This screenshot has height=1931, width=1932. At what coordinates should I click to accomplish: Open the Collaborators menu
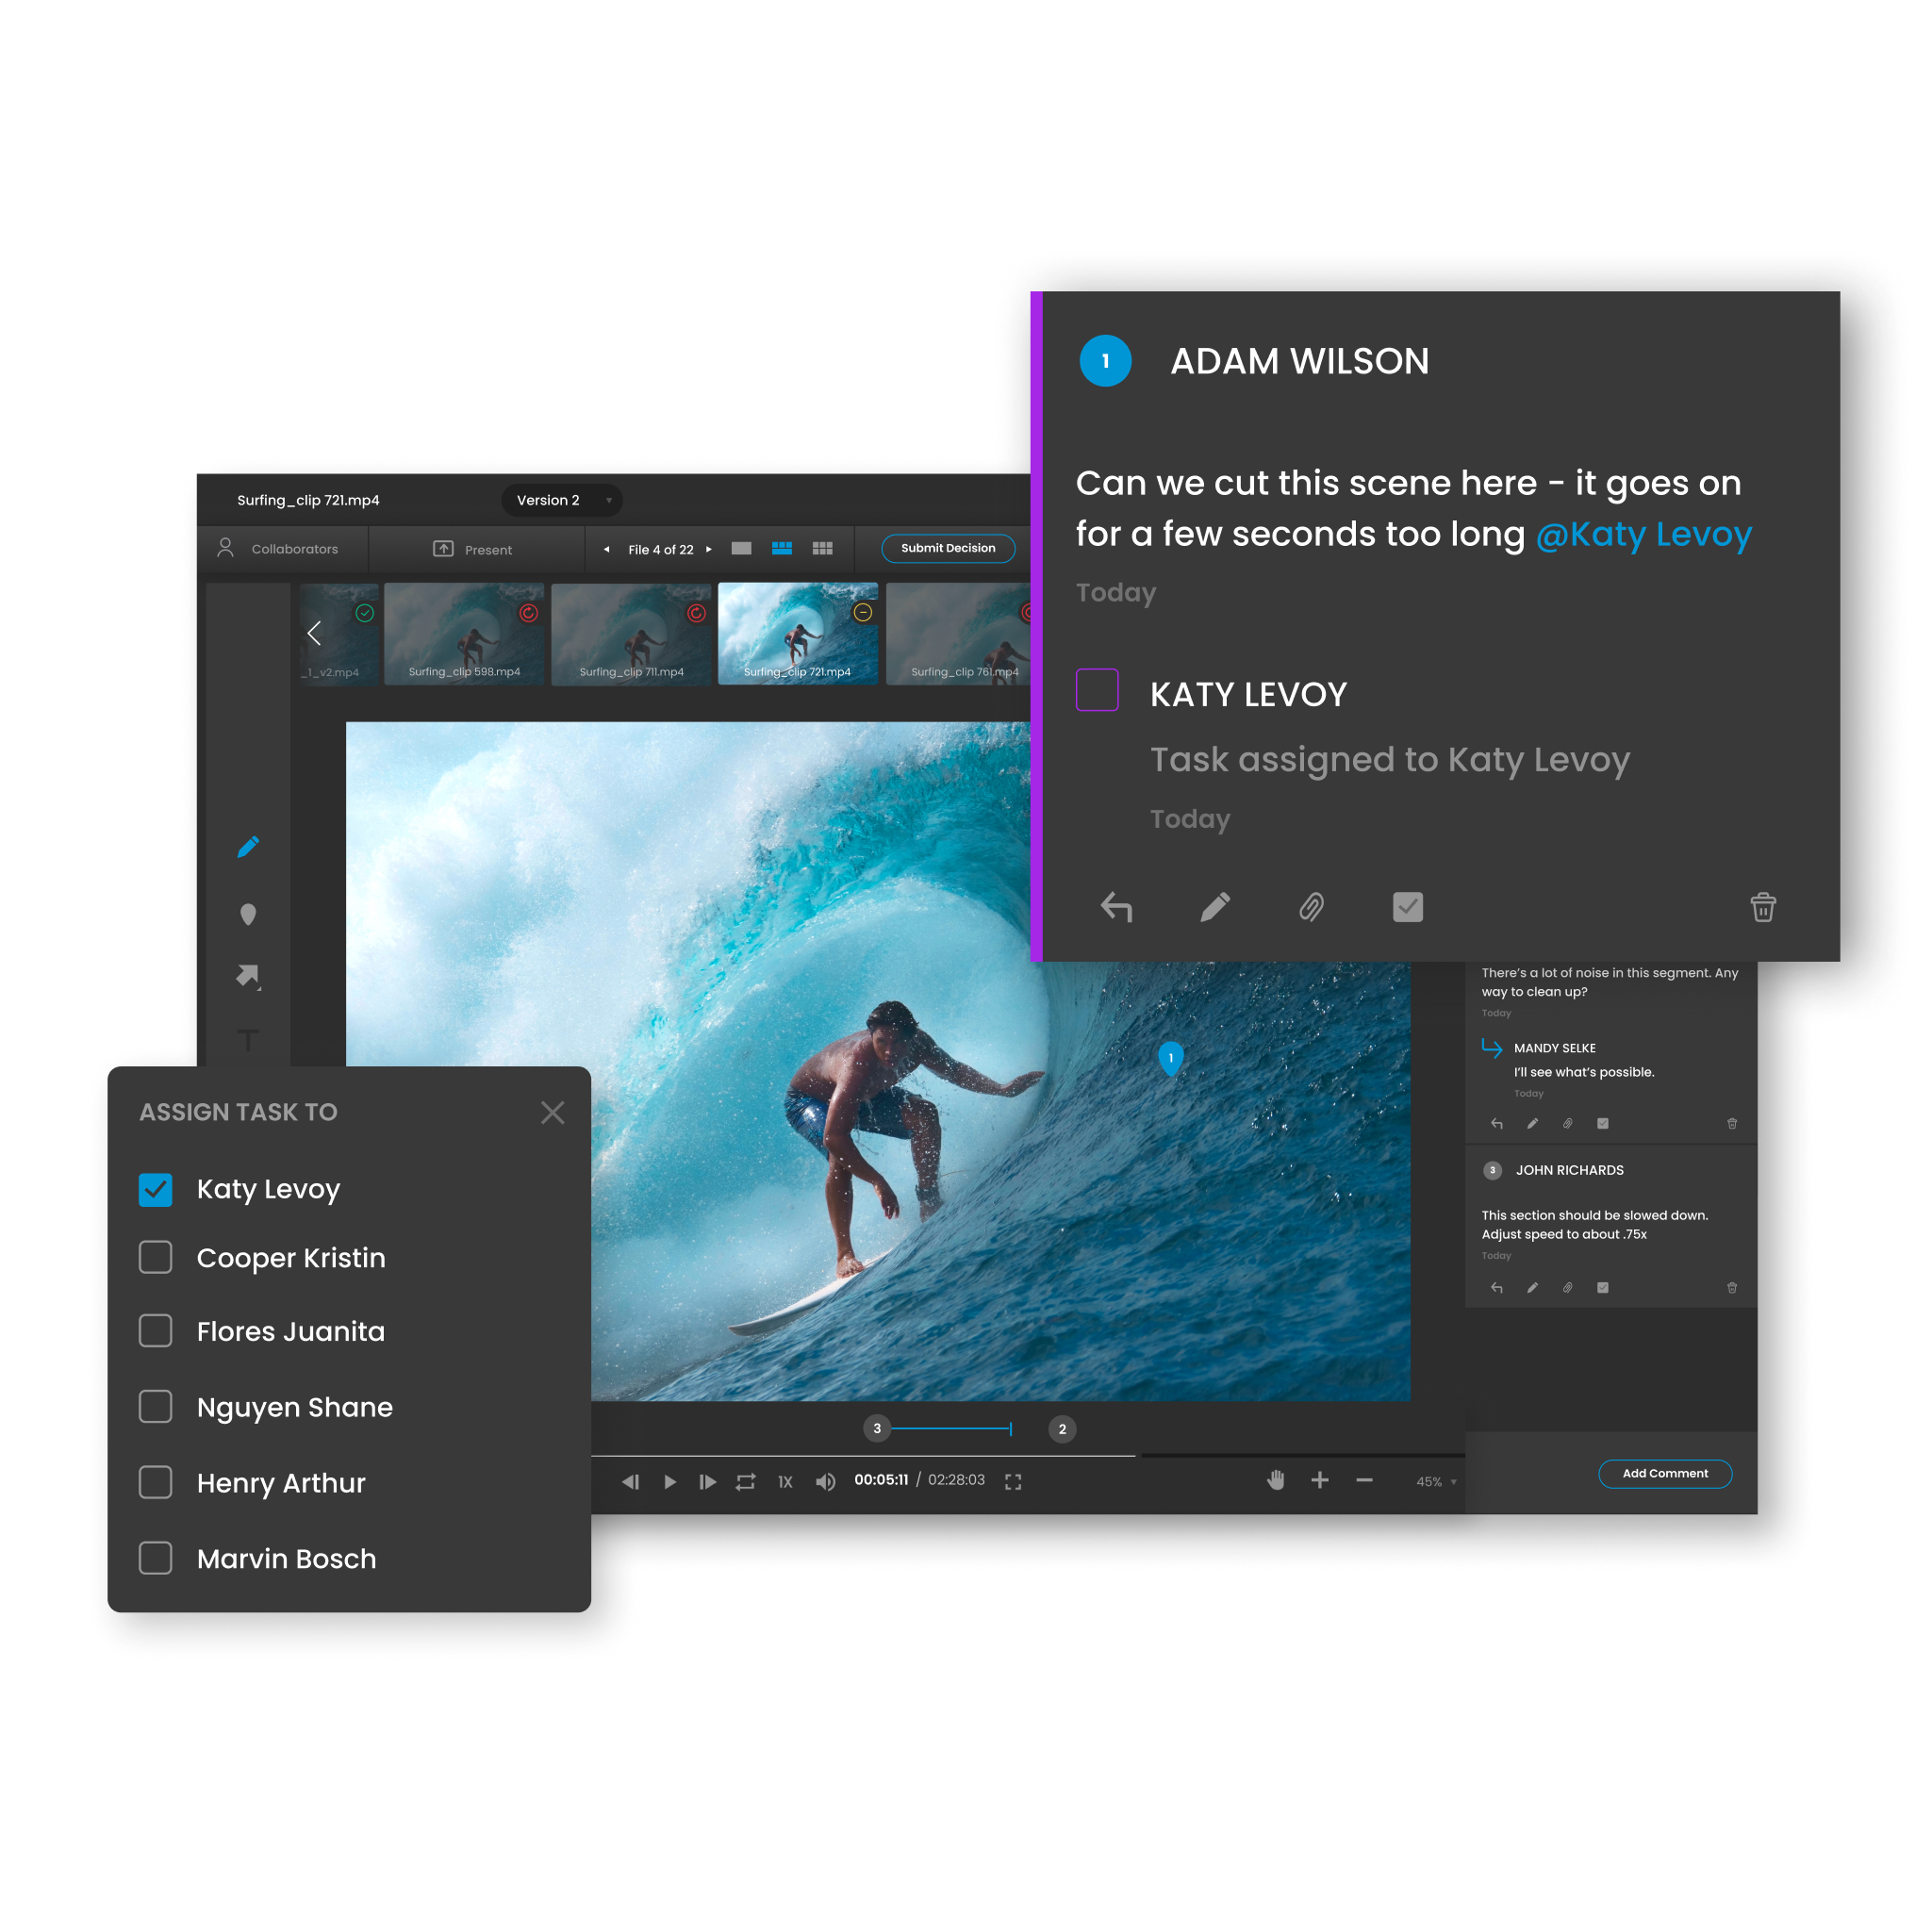[279, 549]
